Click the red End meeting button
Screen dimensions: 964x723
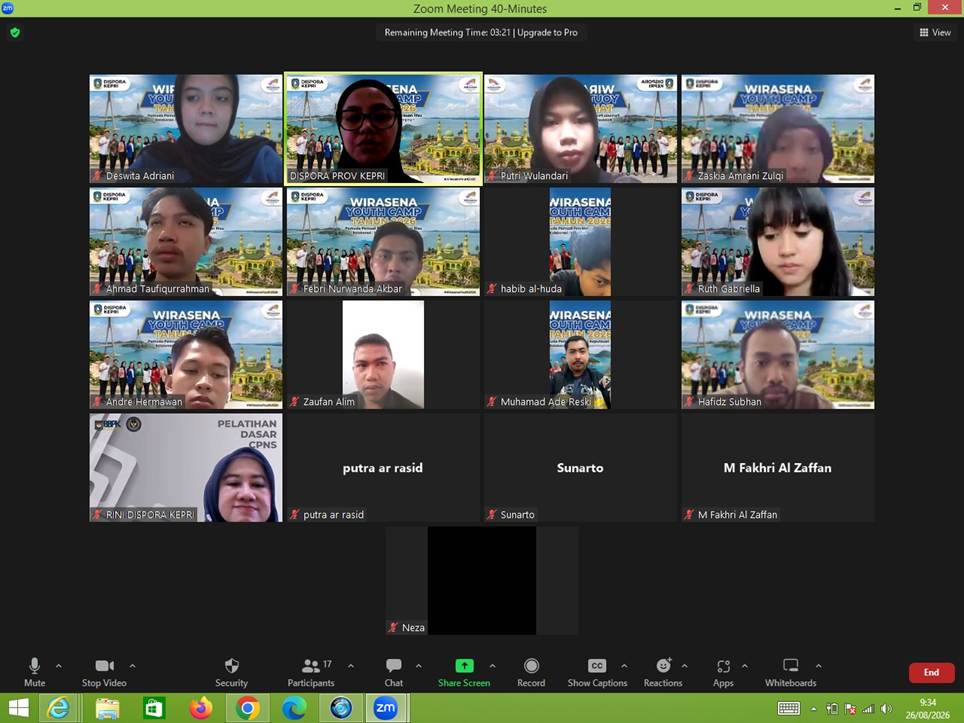[931, 673]
